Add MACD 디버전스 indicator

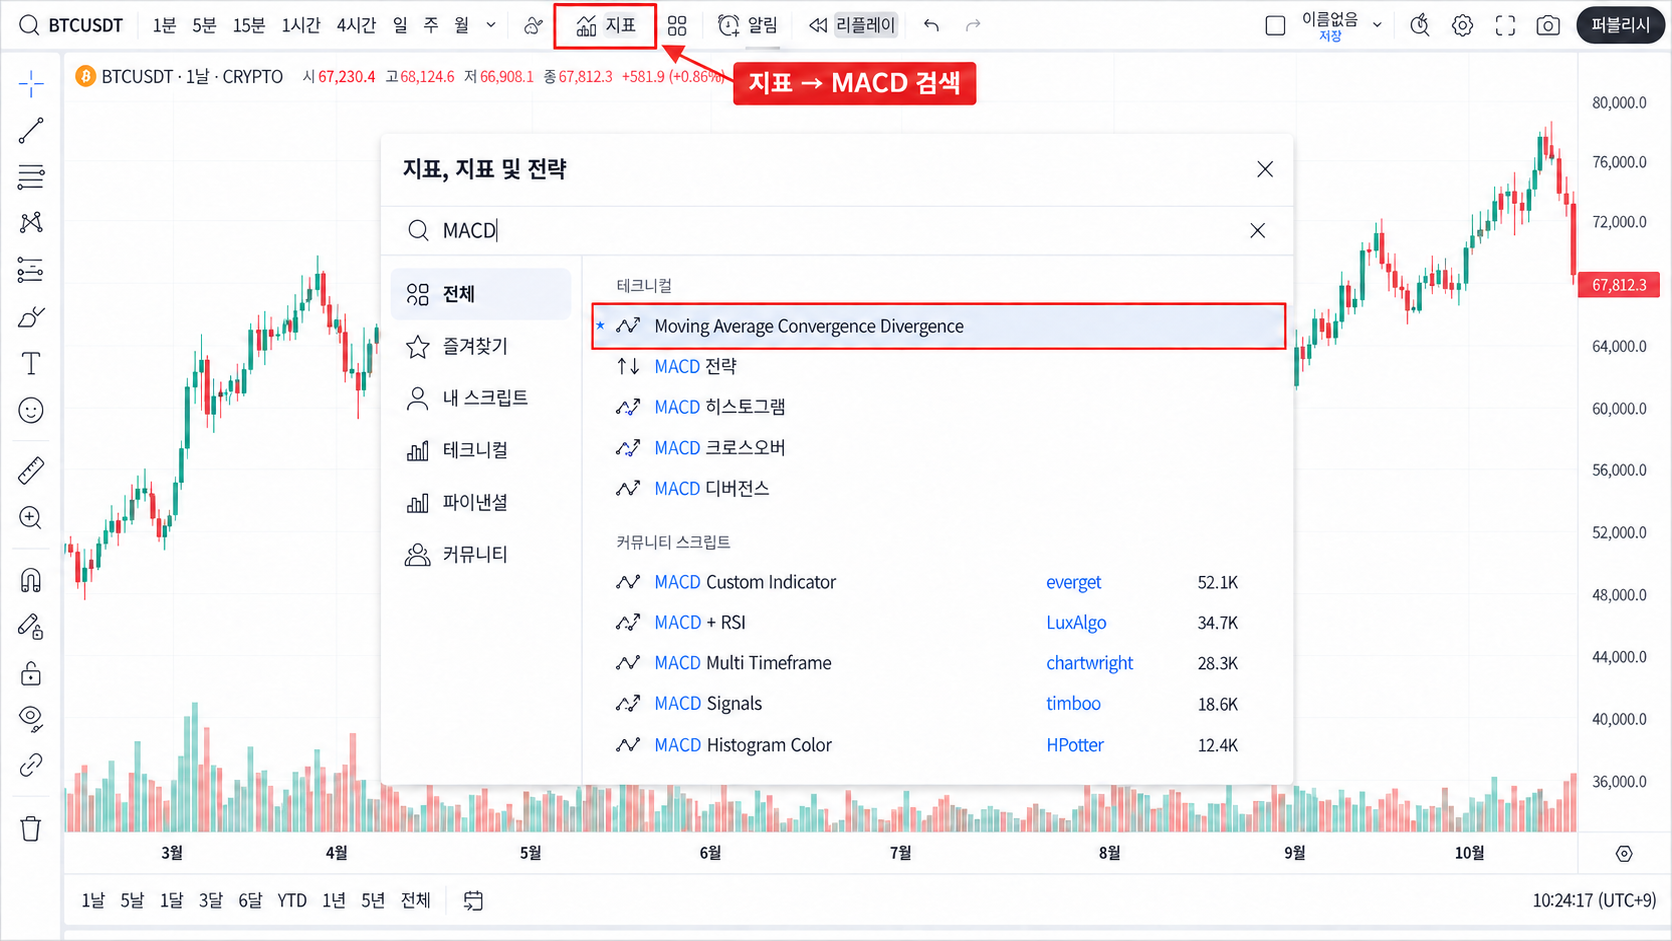click(939, 489)
